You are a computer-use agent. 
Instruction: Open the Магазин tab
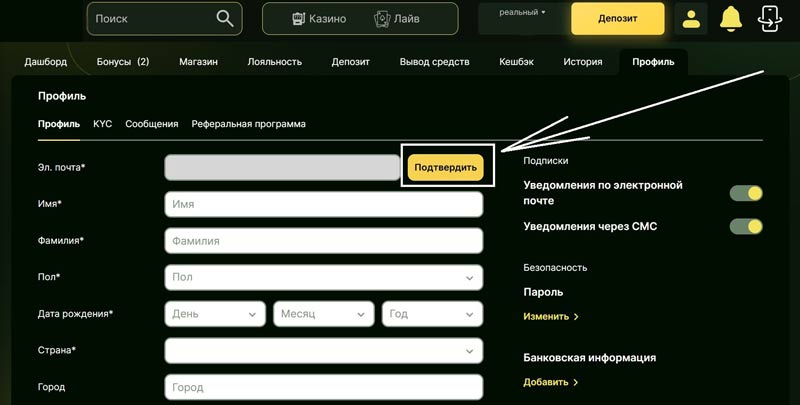point(198,62)
